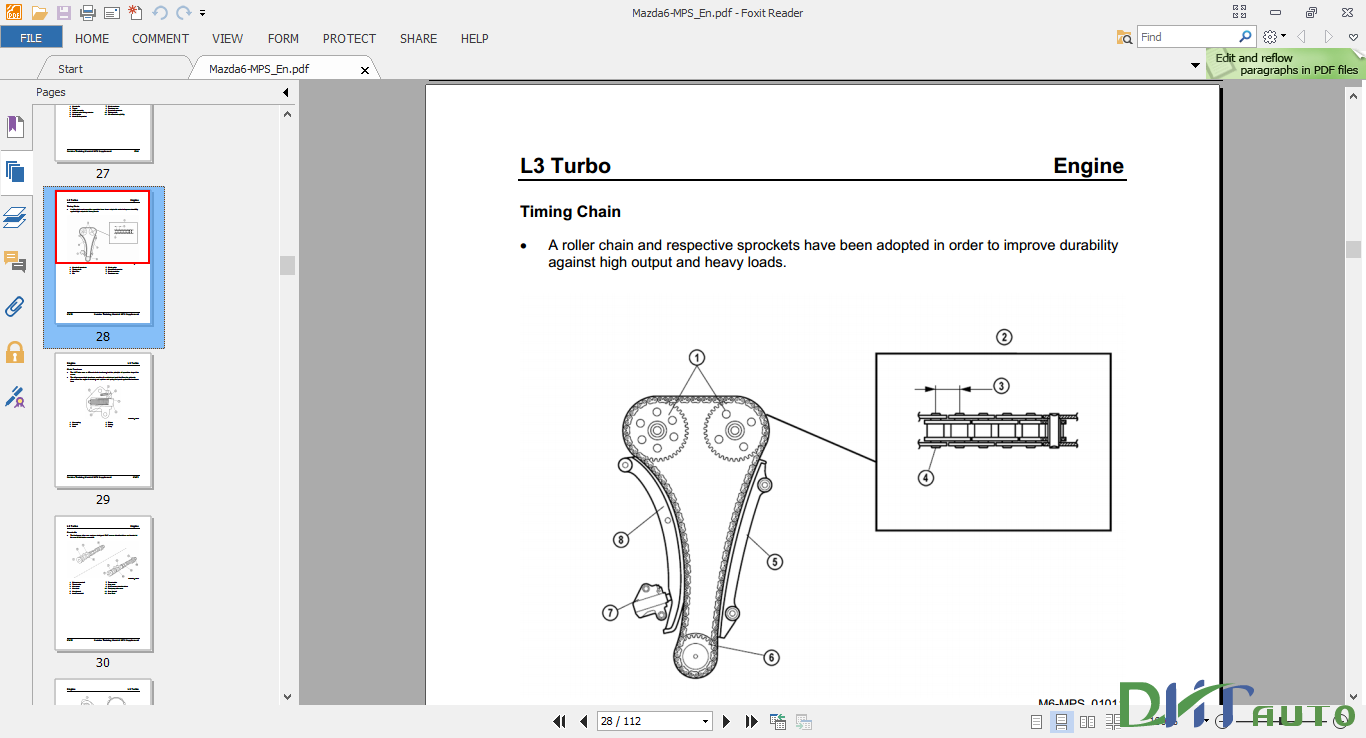Create a new PDF with the starred page icon
The image size is (1366, 738).
pos(136,13)
